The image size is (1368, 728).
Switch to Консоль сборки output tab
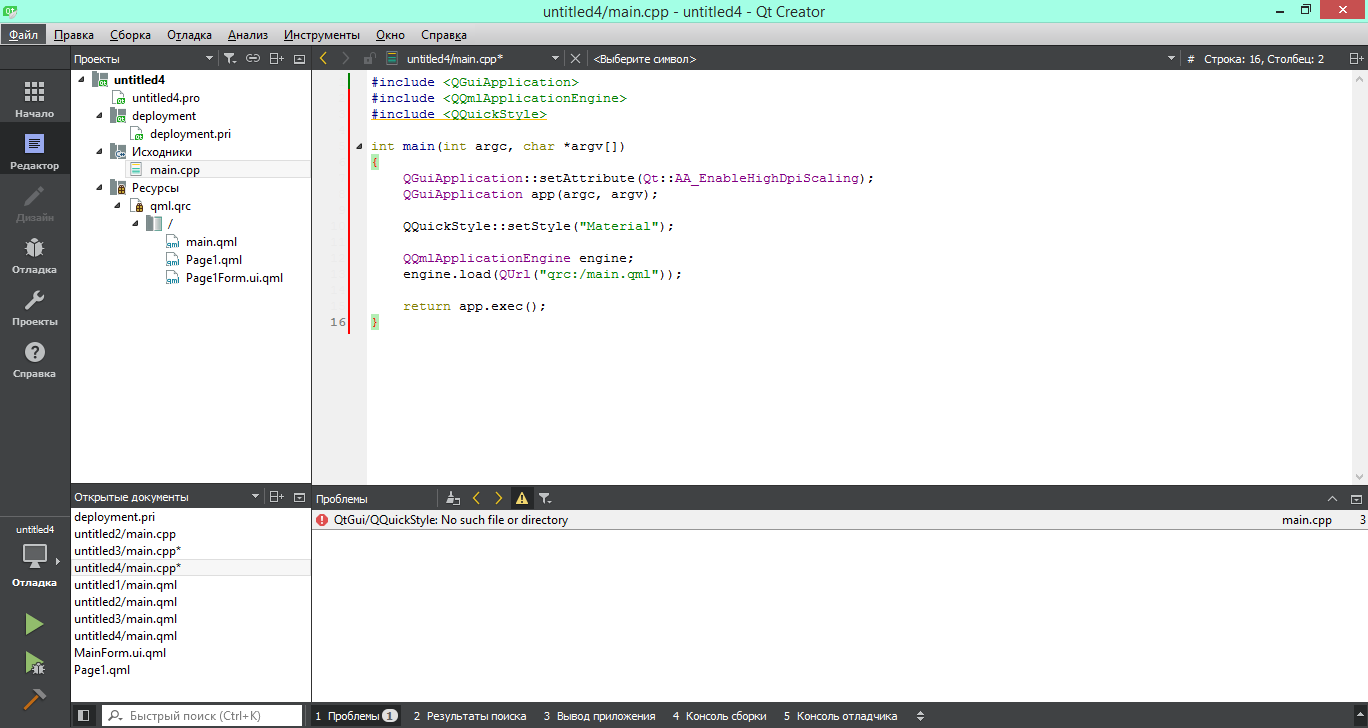719,716
